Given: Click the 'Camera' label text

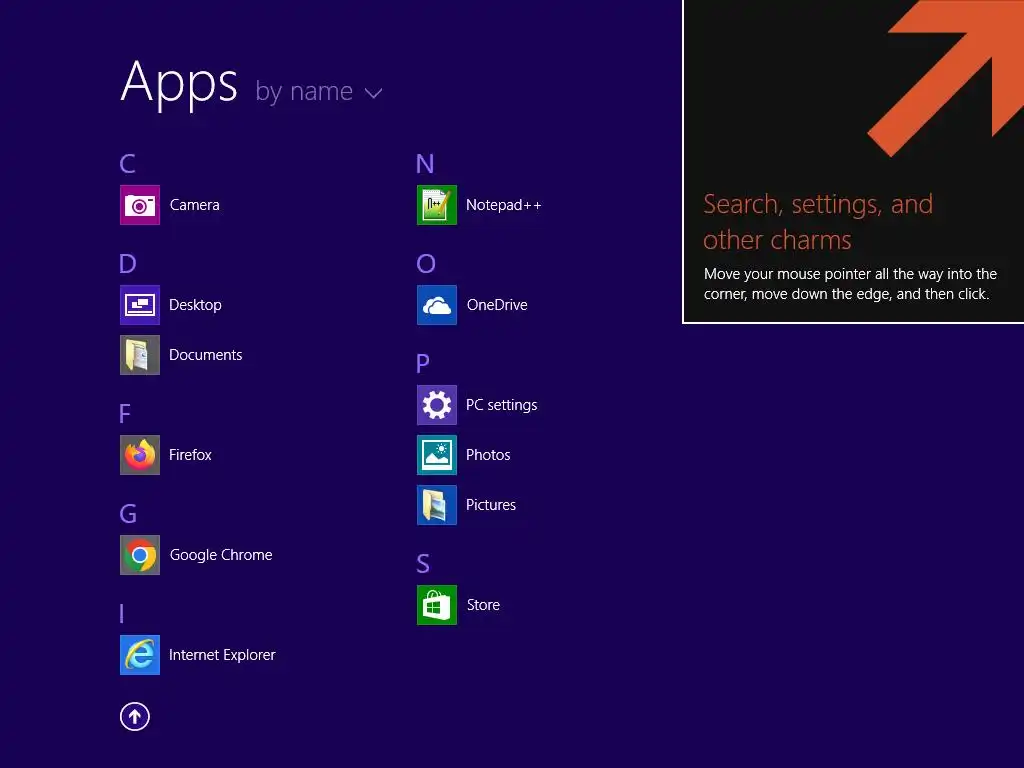Looking at the screenshot, I should coord(195,205).
